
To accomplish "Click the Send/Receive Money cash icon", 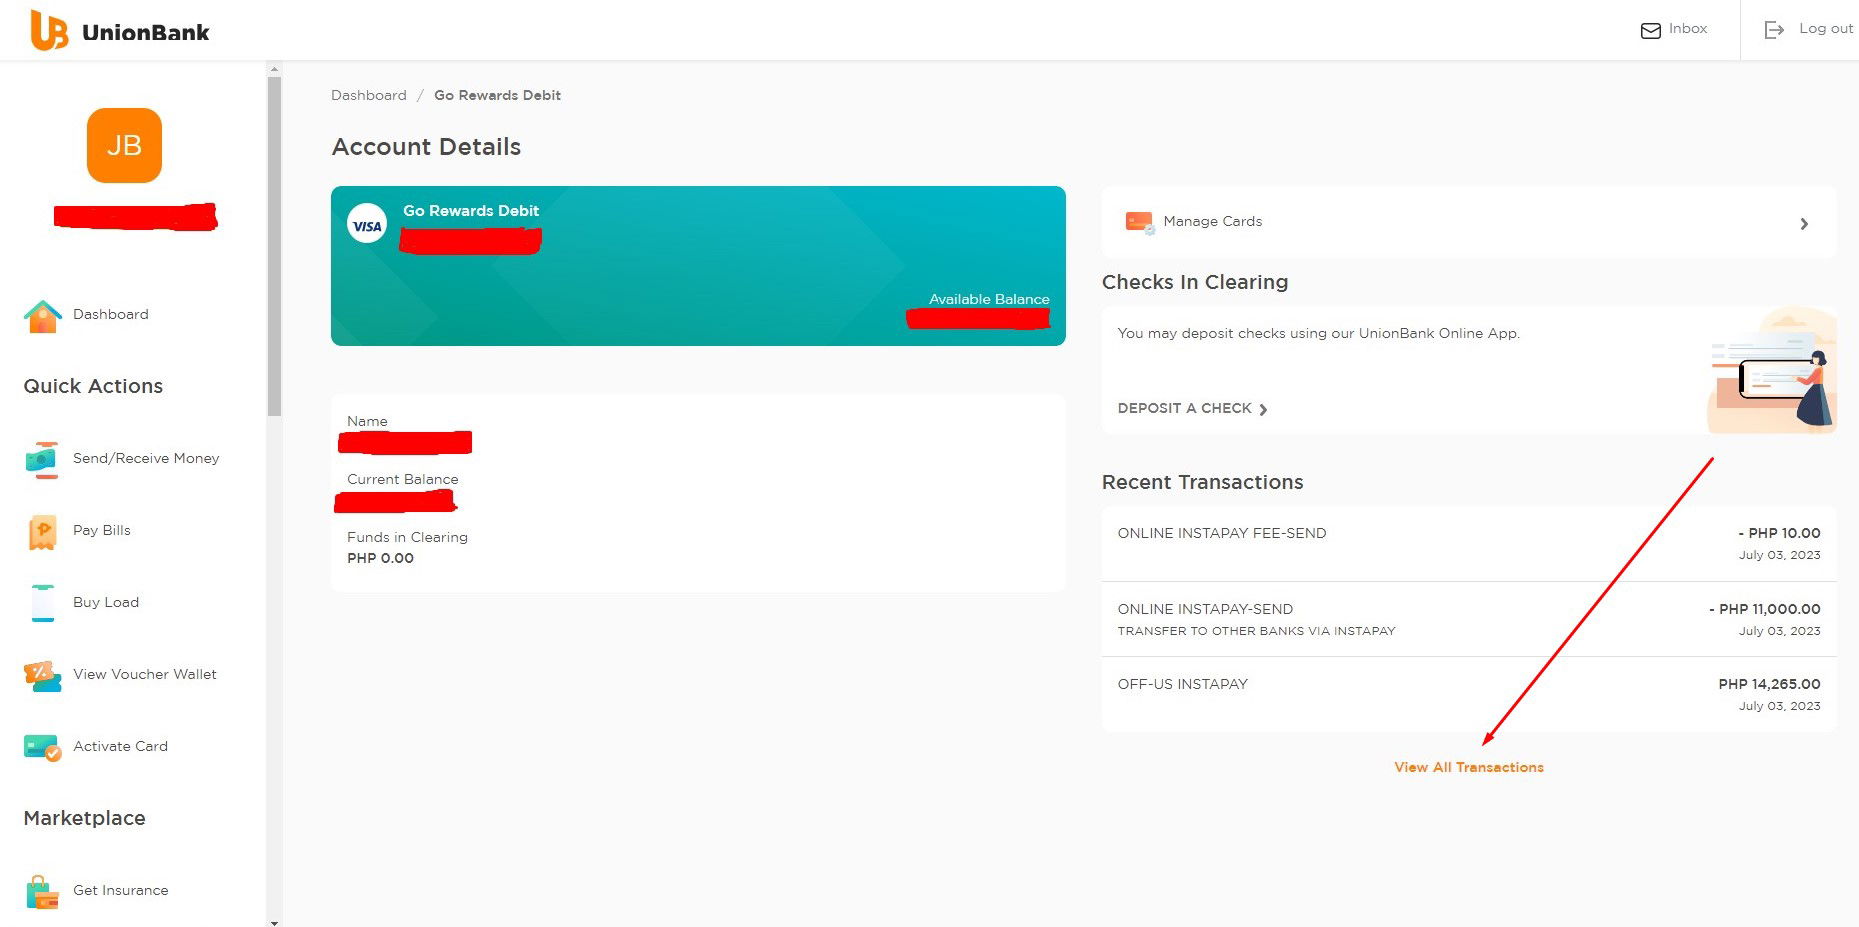I will pyautogui.click(x=42, y=459).
